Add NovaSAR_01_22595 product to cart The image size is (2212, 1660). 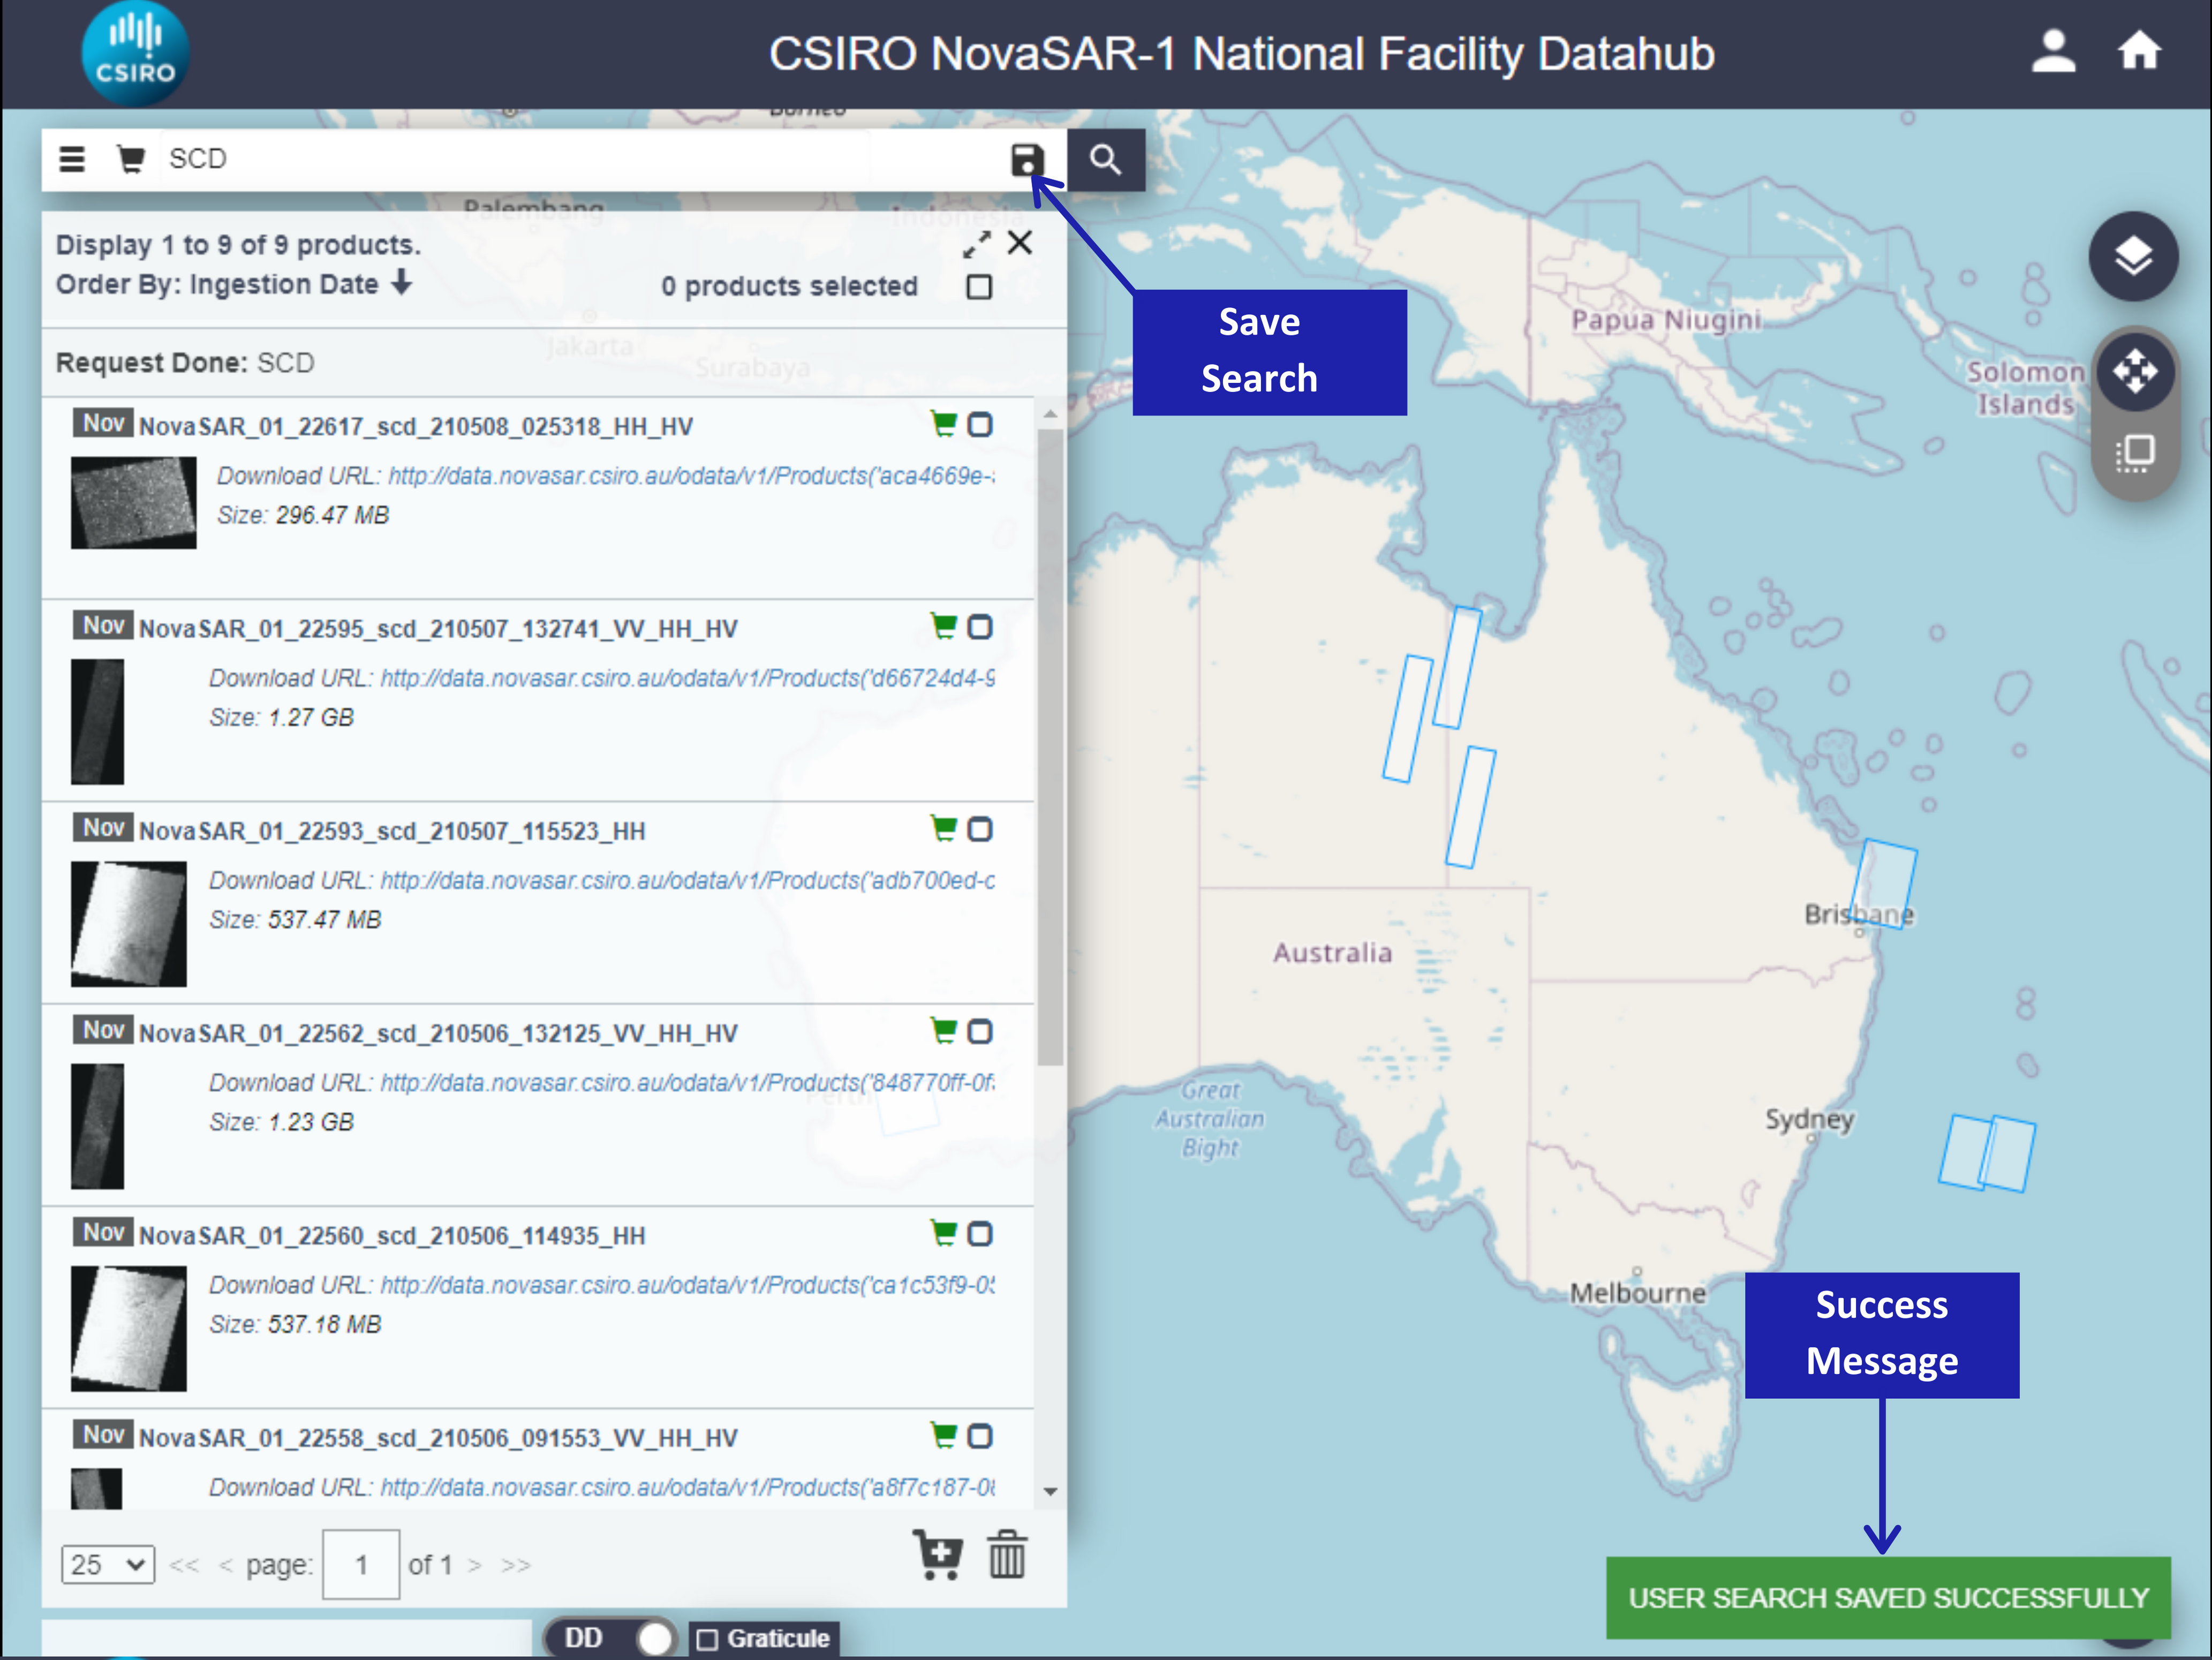[x=943, y=626]
